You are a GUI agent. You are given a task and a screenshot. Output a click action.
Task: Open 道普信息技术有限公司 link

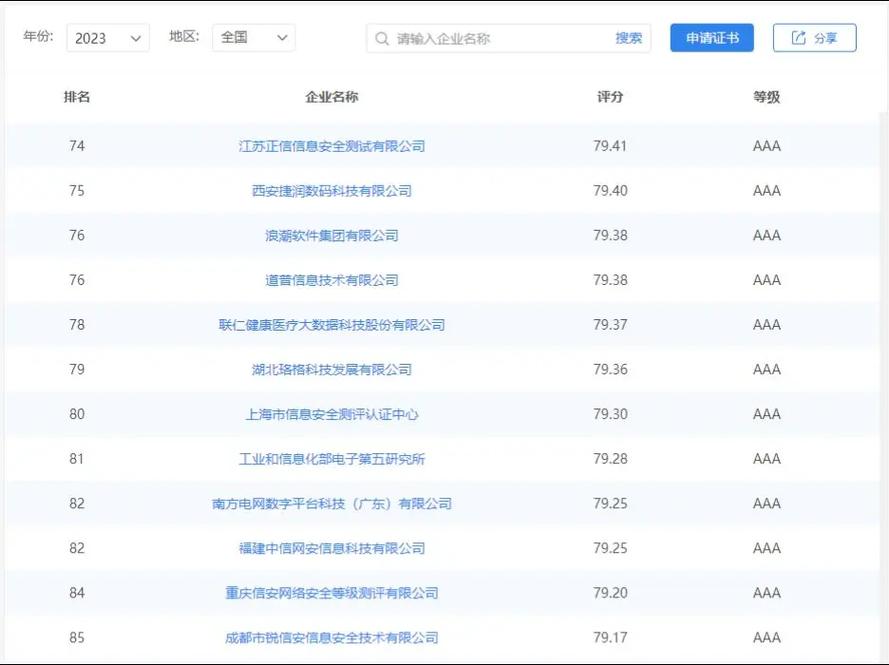point(332,280)
